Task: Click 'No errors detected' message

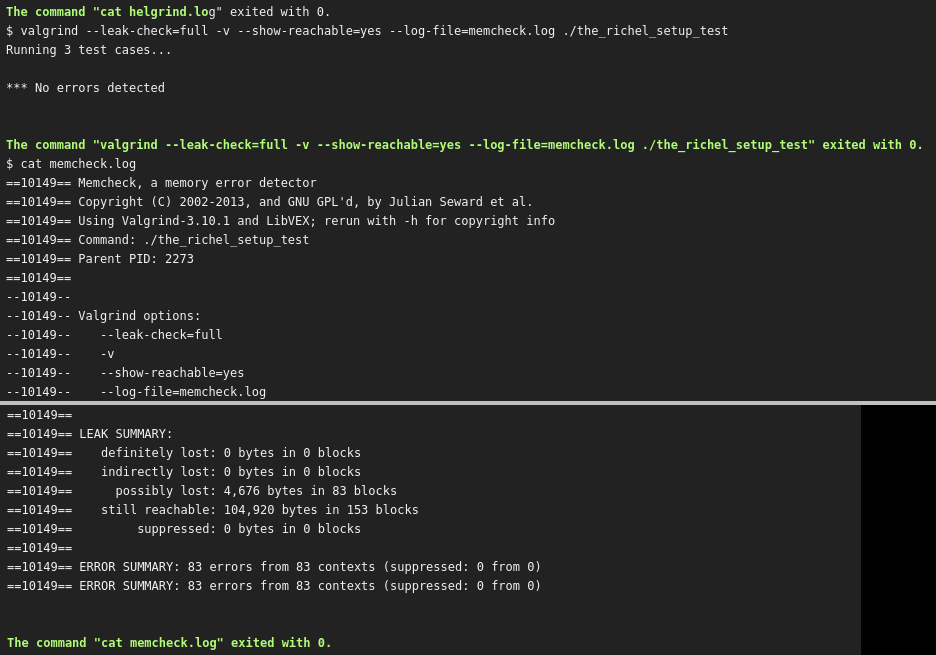Action: (85, 88)
